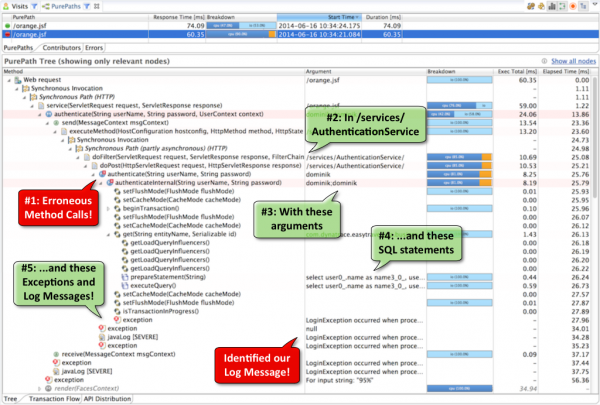600x405 pixels.
Task: Switch to the Transaction Flow tab
Action: click(x=54, y=399)
